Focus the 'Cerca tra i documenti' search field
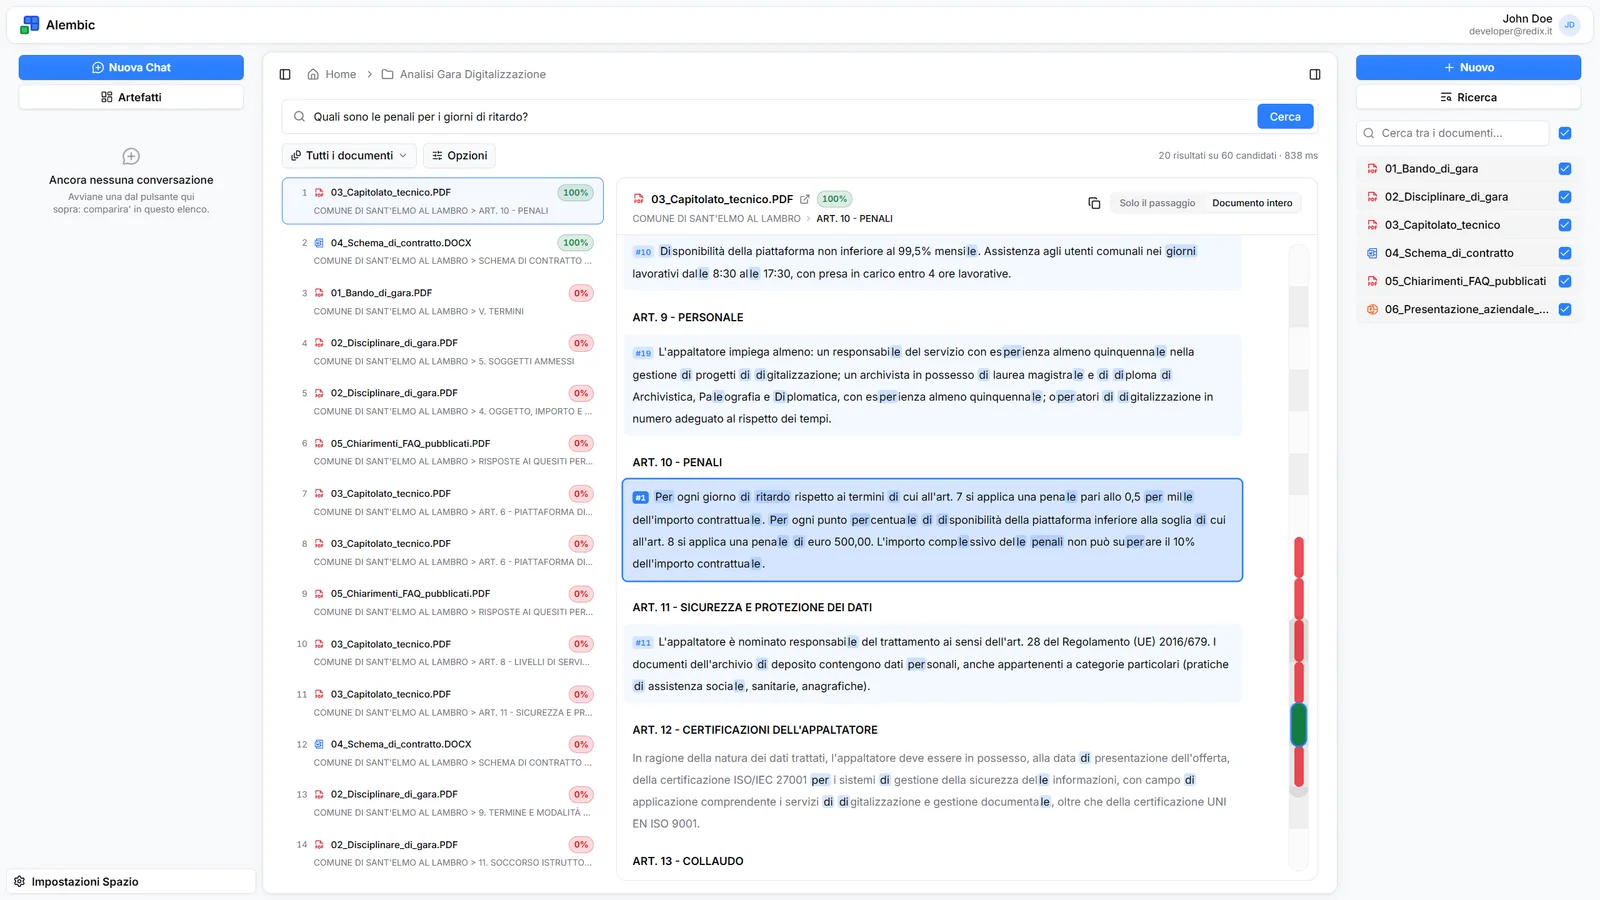Image resolution: width=1600 pixels, height=900 pixels. click(1452, 133)
